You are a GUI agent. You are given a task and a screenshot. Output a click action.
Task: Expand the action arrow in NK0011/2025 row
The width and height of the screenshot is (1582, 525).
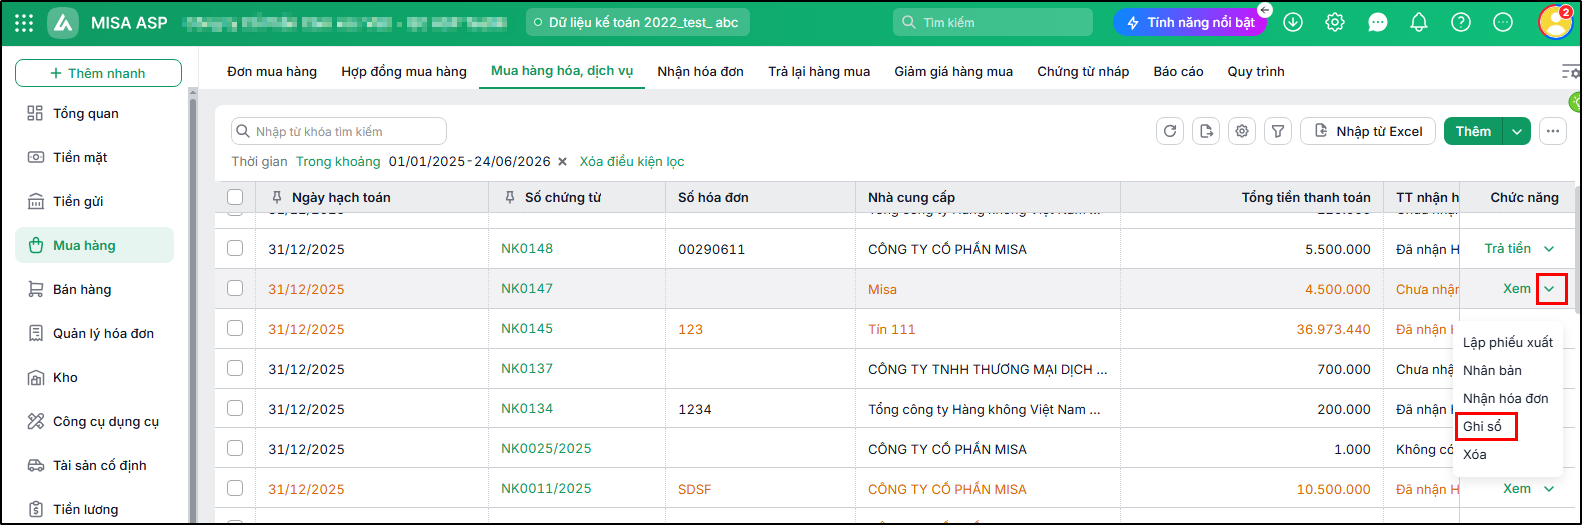click(1549, 489)
